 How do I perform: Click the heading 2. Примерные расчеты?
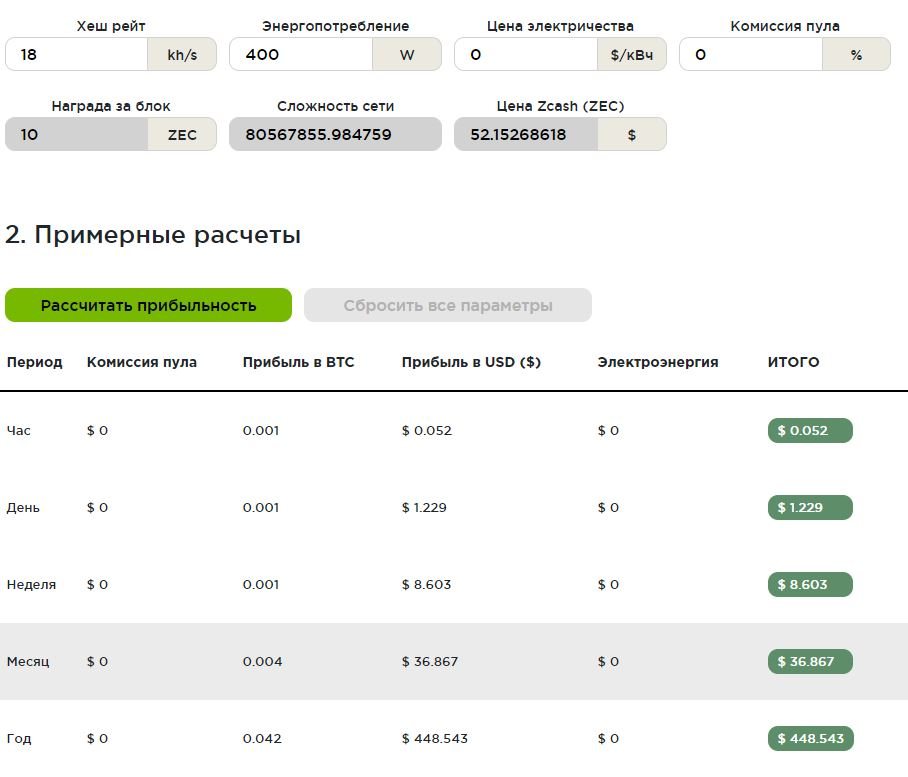click(153, 234)
